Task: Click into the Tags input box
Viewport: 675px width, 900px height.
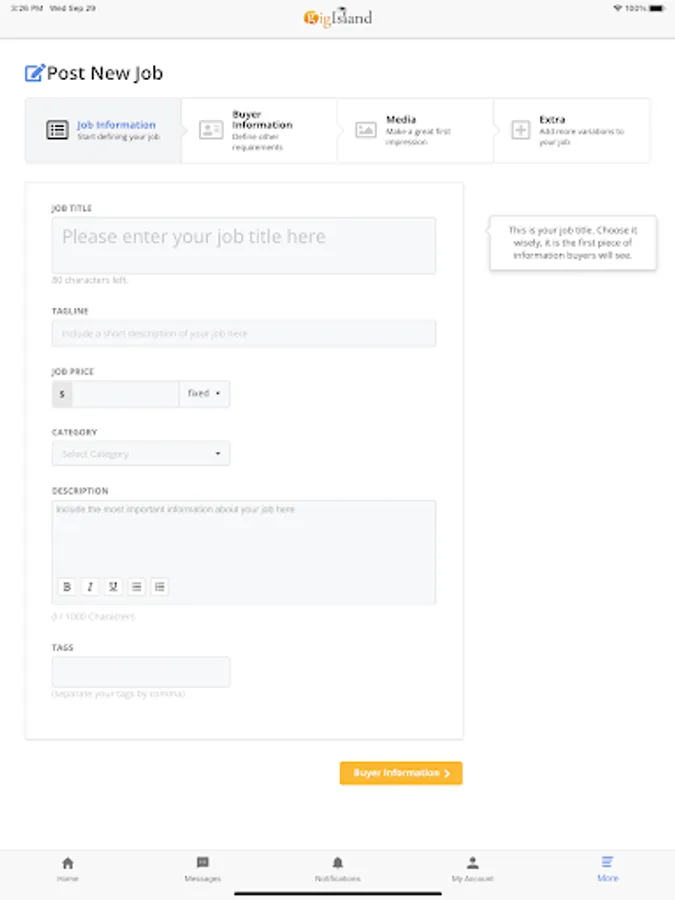Action: pyautogui.click(x=141, y=672)
